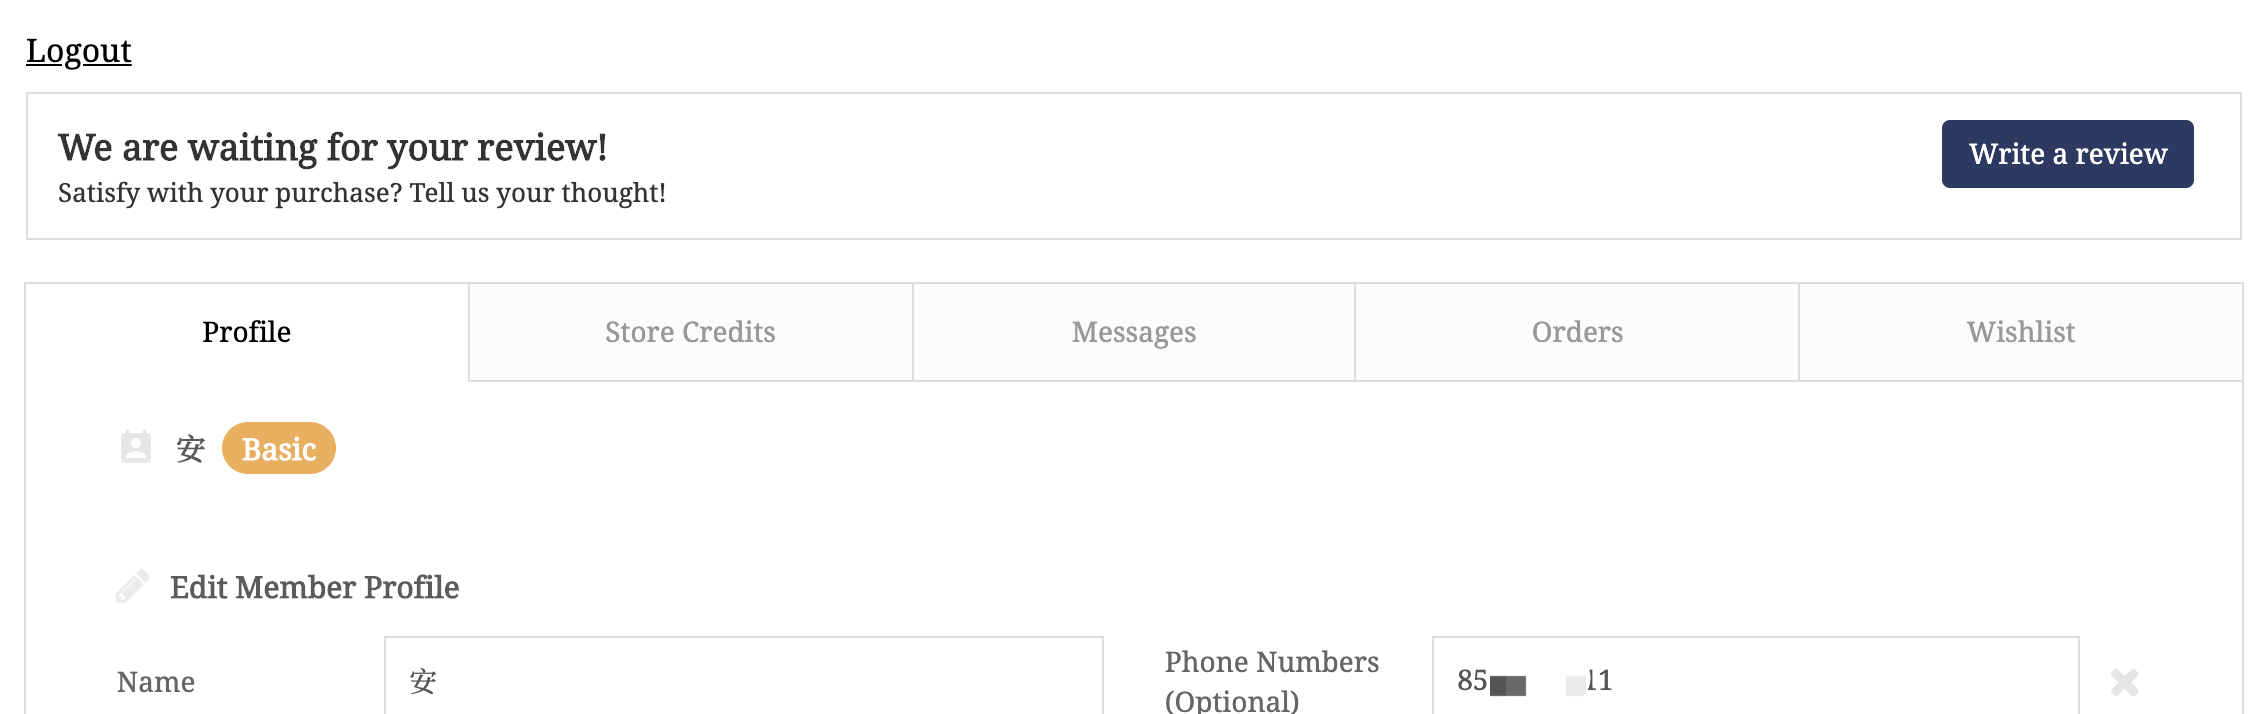This screenshot has height=714, width=2268.
Task: Focus the Name input field
Action: point(744,676)
